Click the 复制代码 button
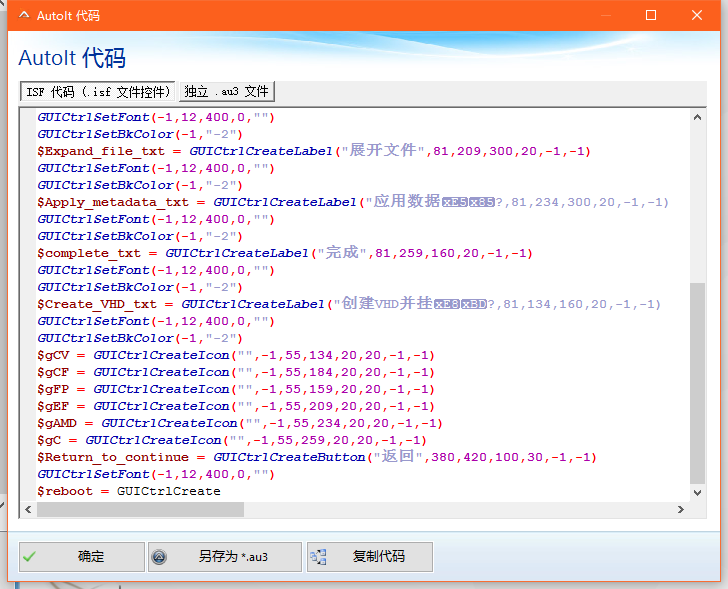This screenshot has width=728, height=589. [370, 557]
